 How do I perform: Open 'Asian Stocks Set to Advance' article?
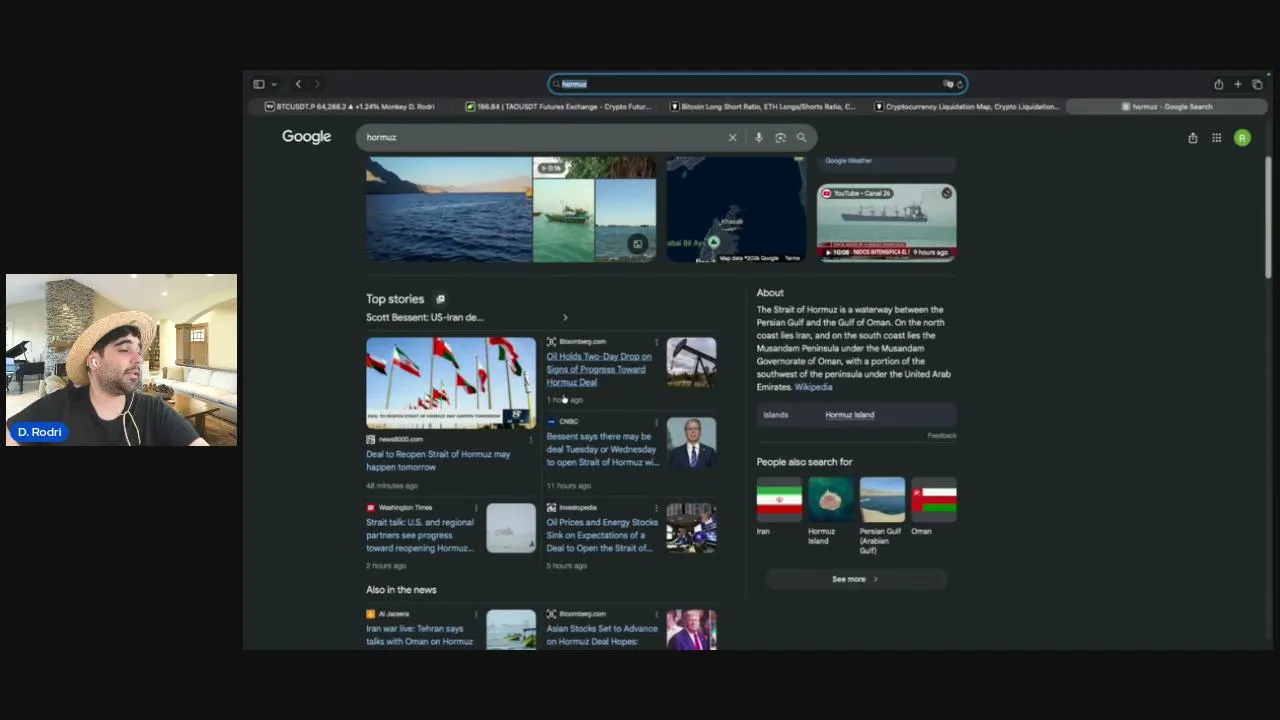point(602,635)
